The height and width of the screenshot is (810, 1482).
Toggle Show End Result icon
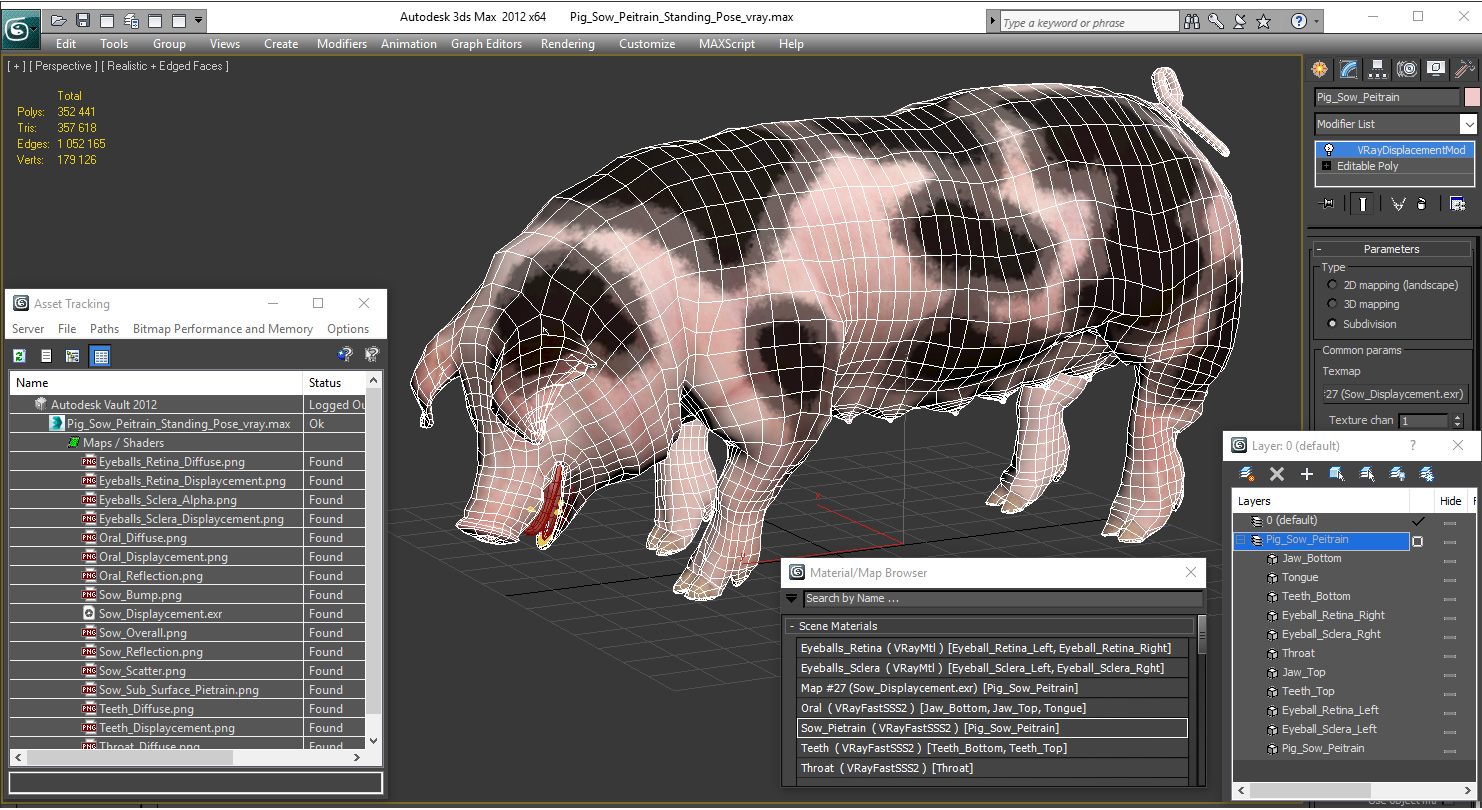click(1362, 204)
